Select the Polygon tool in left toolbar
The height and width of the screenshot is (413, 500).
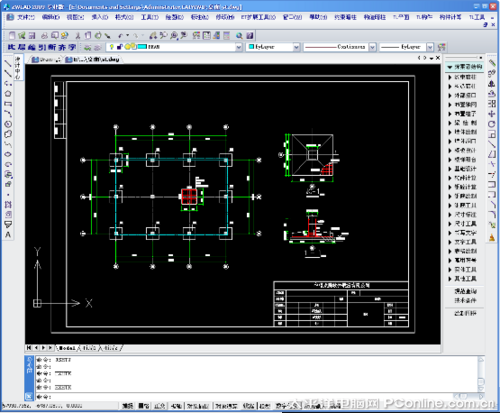click(x=8, y=94)
